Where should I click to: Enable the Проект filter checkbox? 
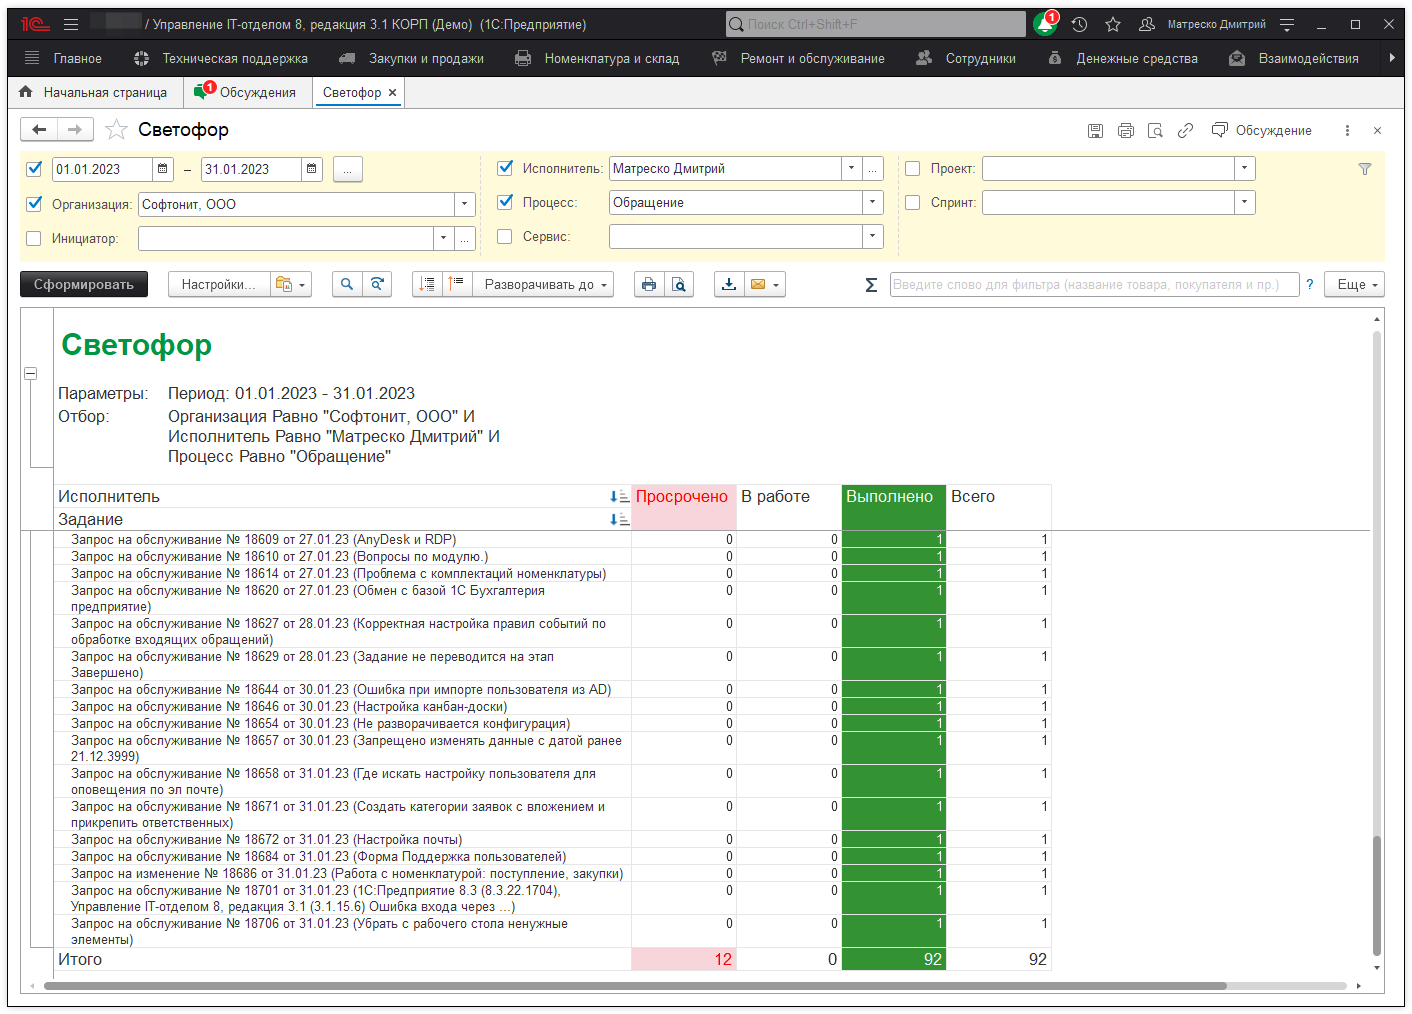pos(912,169)
